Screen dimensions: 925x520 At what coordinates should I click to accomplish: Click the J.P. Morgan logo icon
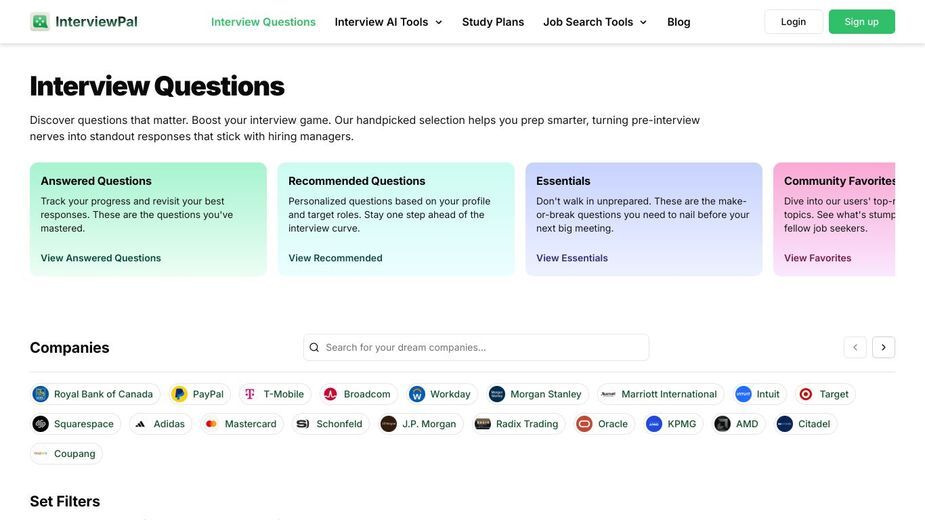389,424
